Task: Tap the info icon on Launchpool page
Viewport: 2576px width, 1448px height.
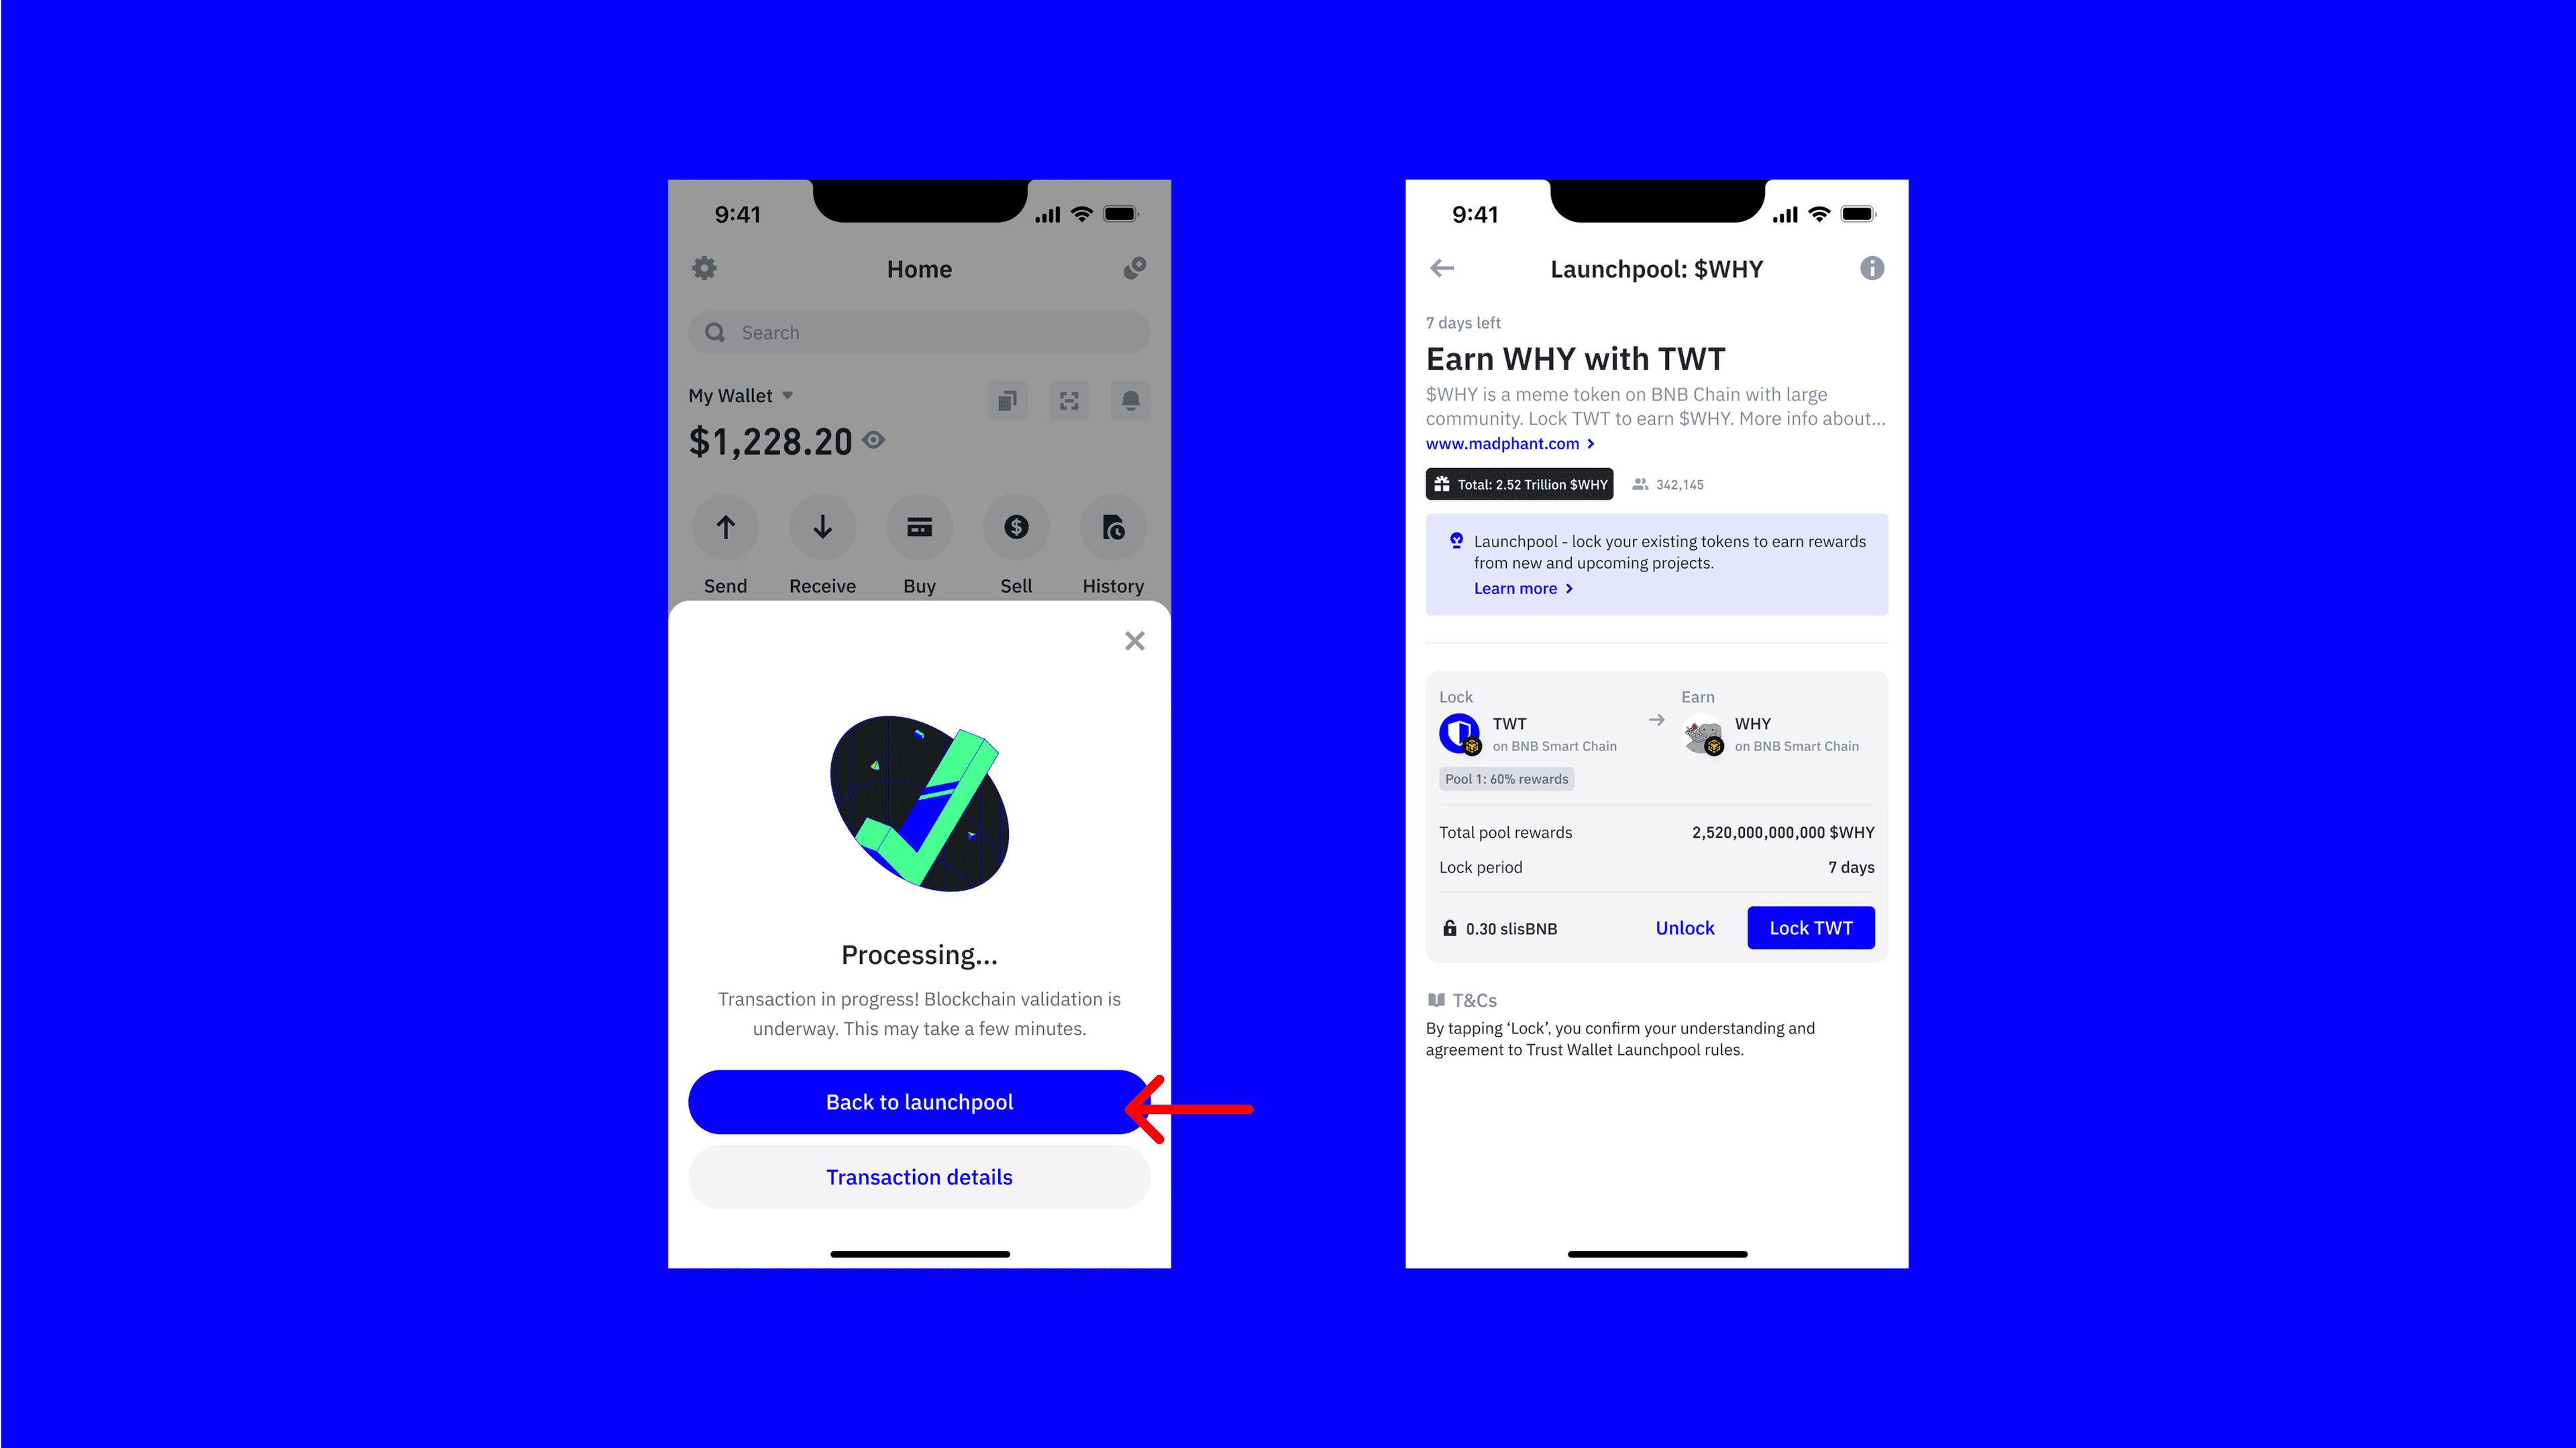Action: tap(1872, 269)
